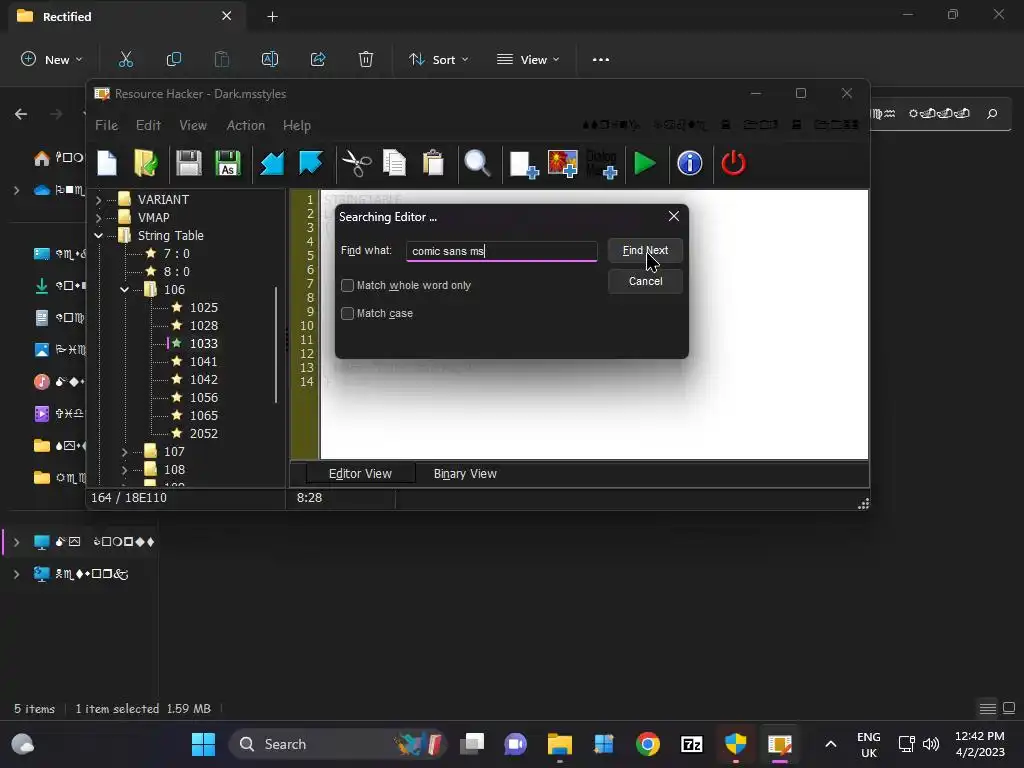Switch to the Editor View tab
This screenshot has height=768, width=1024.
(360, 473)
